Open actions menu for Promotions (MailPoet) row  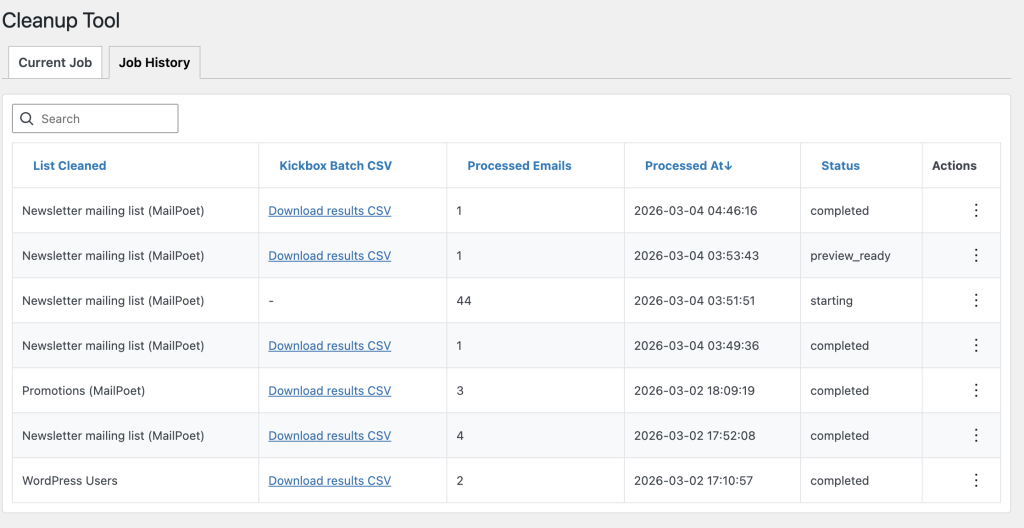976,391
